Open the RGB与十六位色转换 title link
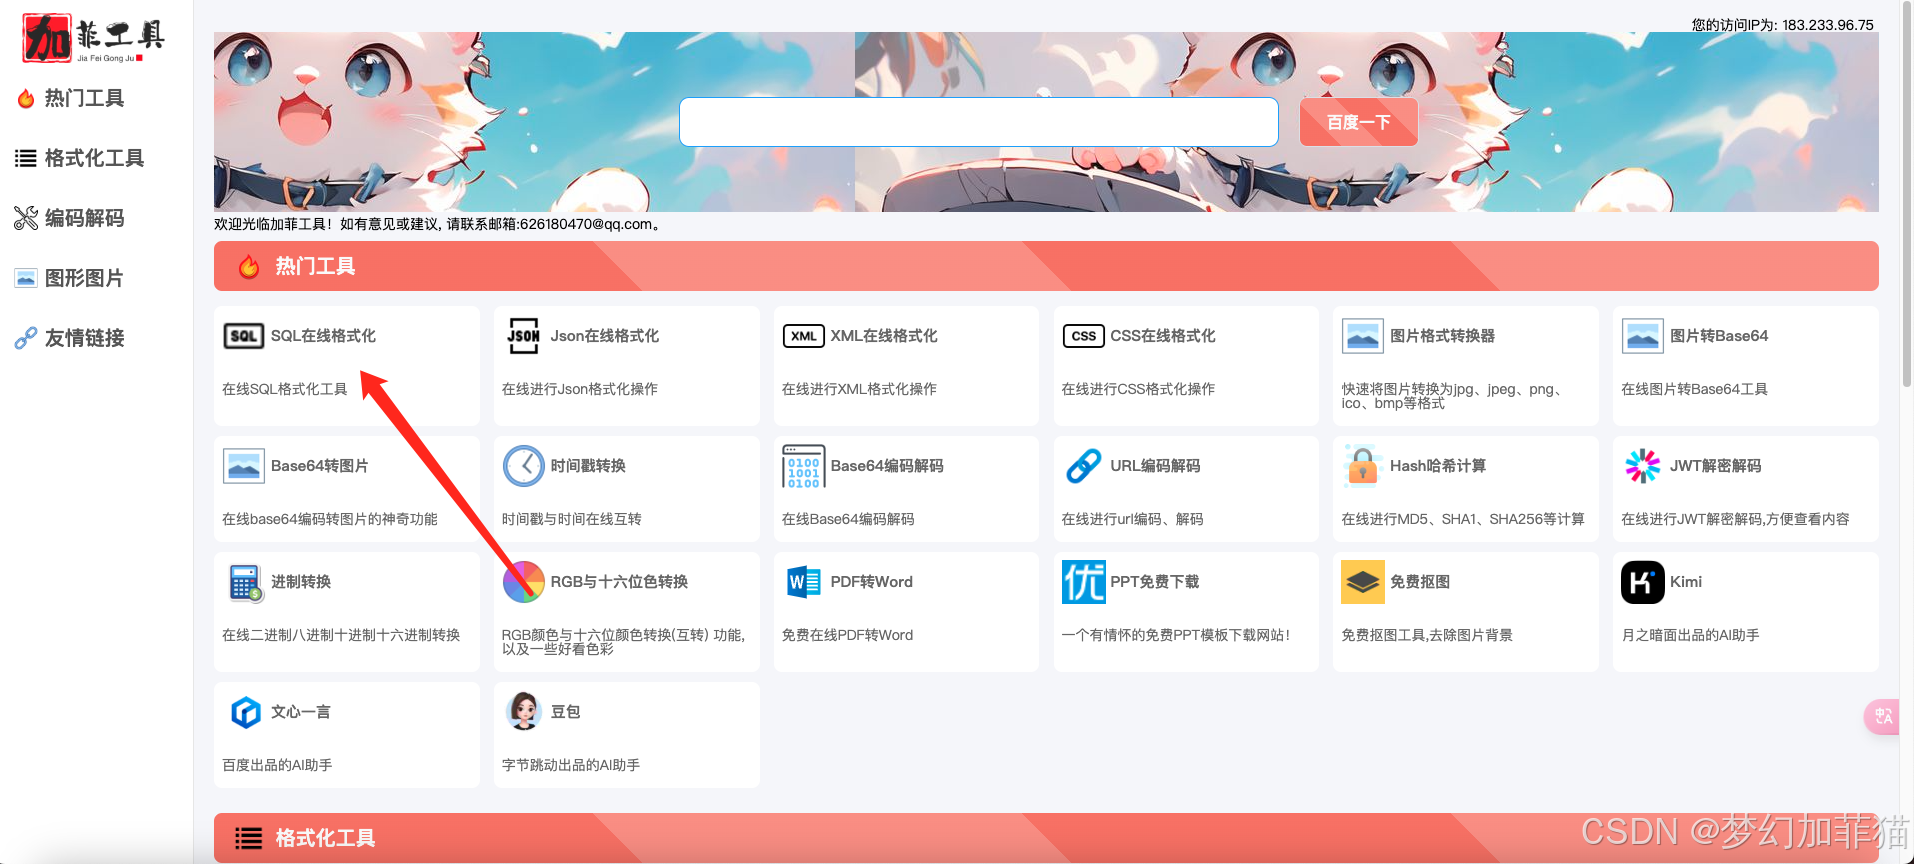 pyautogui.click(x=619, y=582)
